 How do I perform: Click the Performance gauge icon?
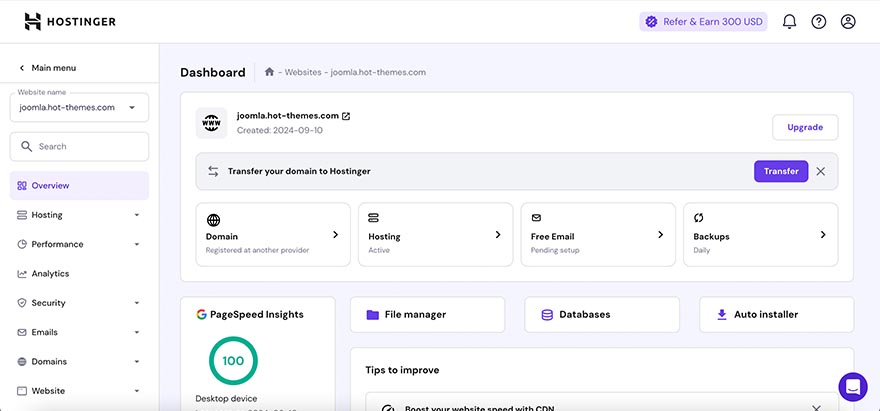[x=22, y=244]
